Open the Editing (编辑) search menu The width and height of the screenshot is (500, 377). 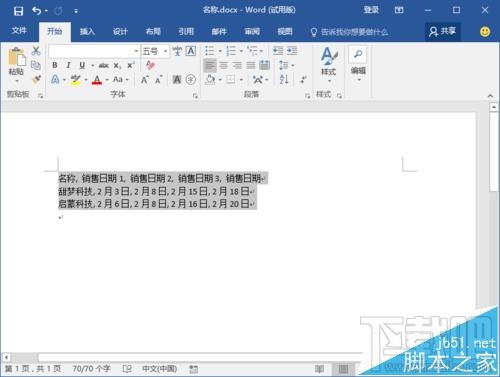click(358, 64)
